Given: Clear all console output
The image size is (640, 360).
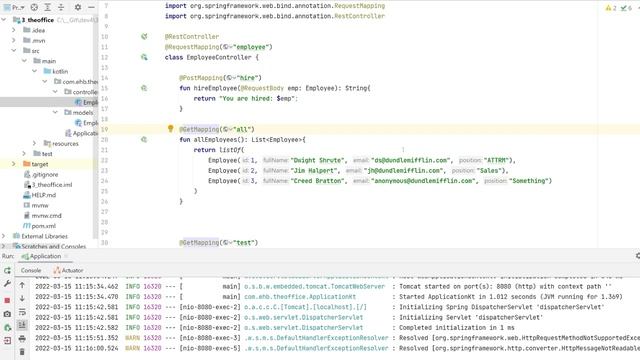Looking at the screenshot, I should (x=22, y=351).
